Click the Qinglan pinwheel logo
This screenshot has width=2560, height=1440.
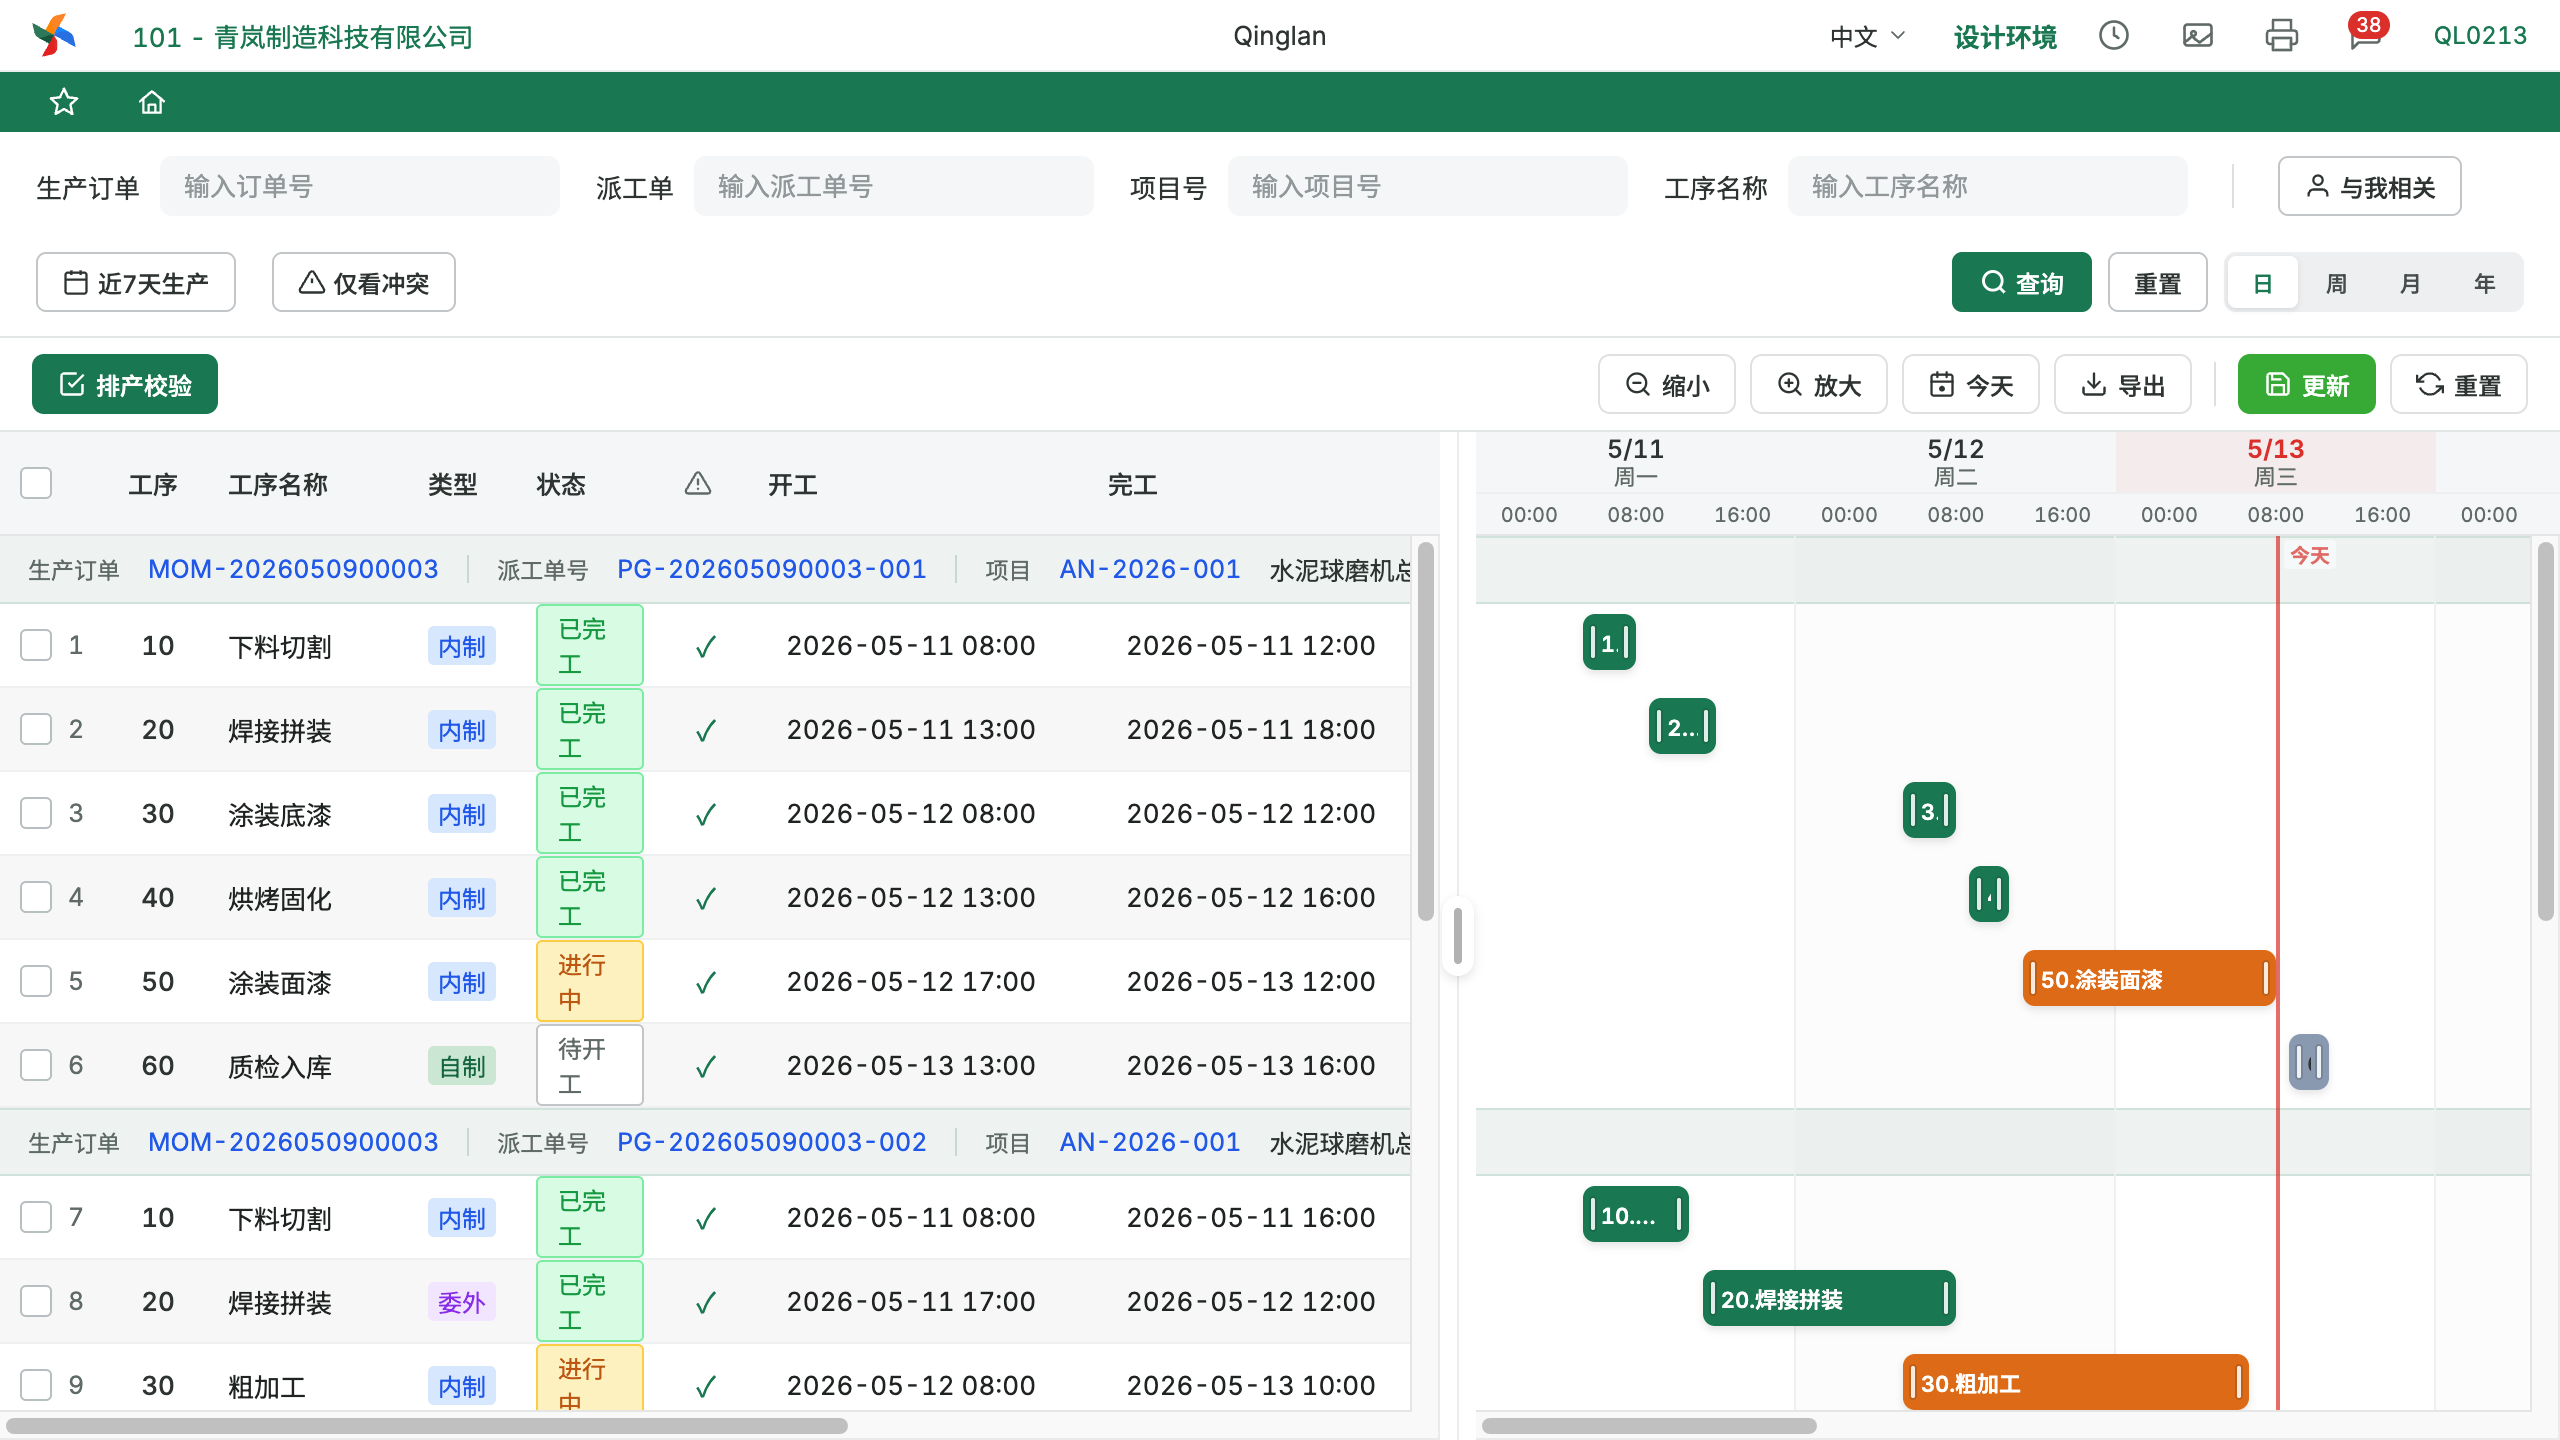pyautogui.click(x=54, y=36)
